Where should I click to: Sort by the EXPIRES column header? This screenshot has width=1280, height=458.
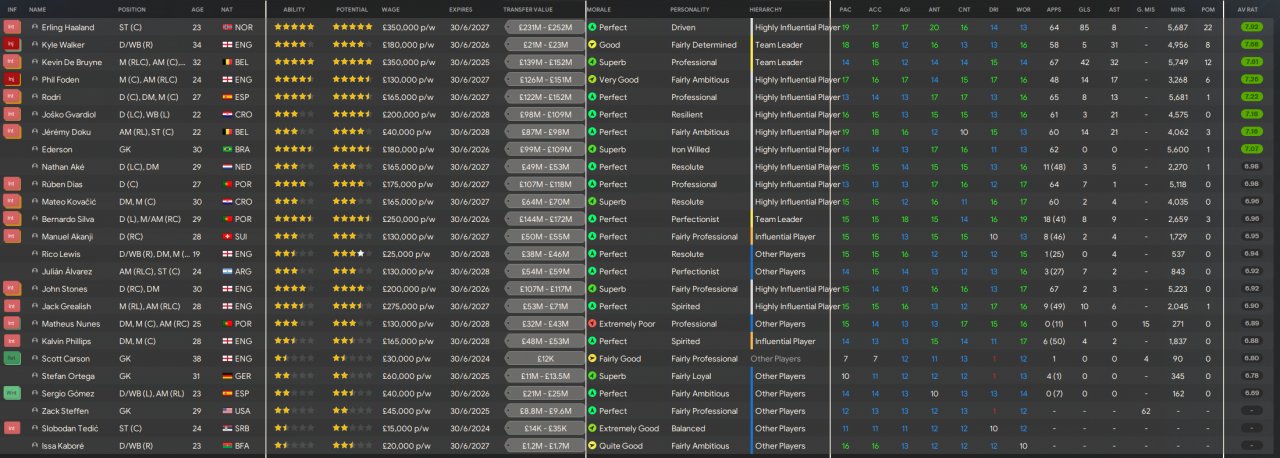pos(461,9)
